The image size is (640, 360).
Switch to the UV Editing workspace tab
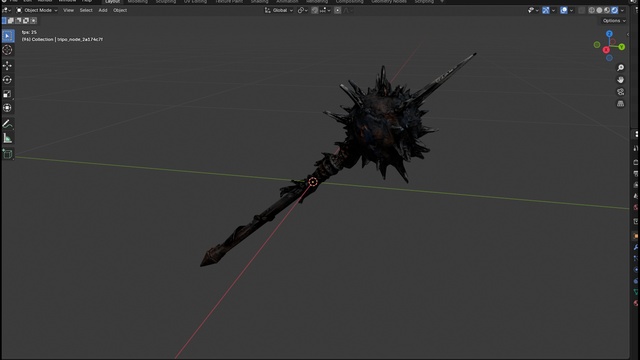pyautogui.click(x=195, y=2)
